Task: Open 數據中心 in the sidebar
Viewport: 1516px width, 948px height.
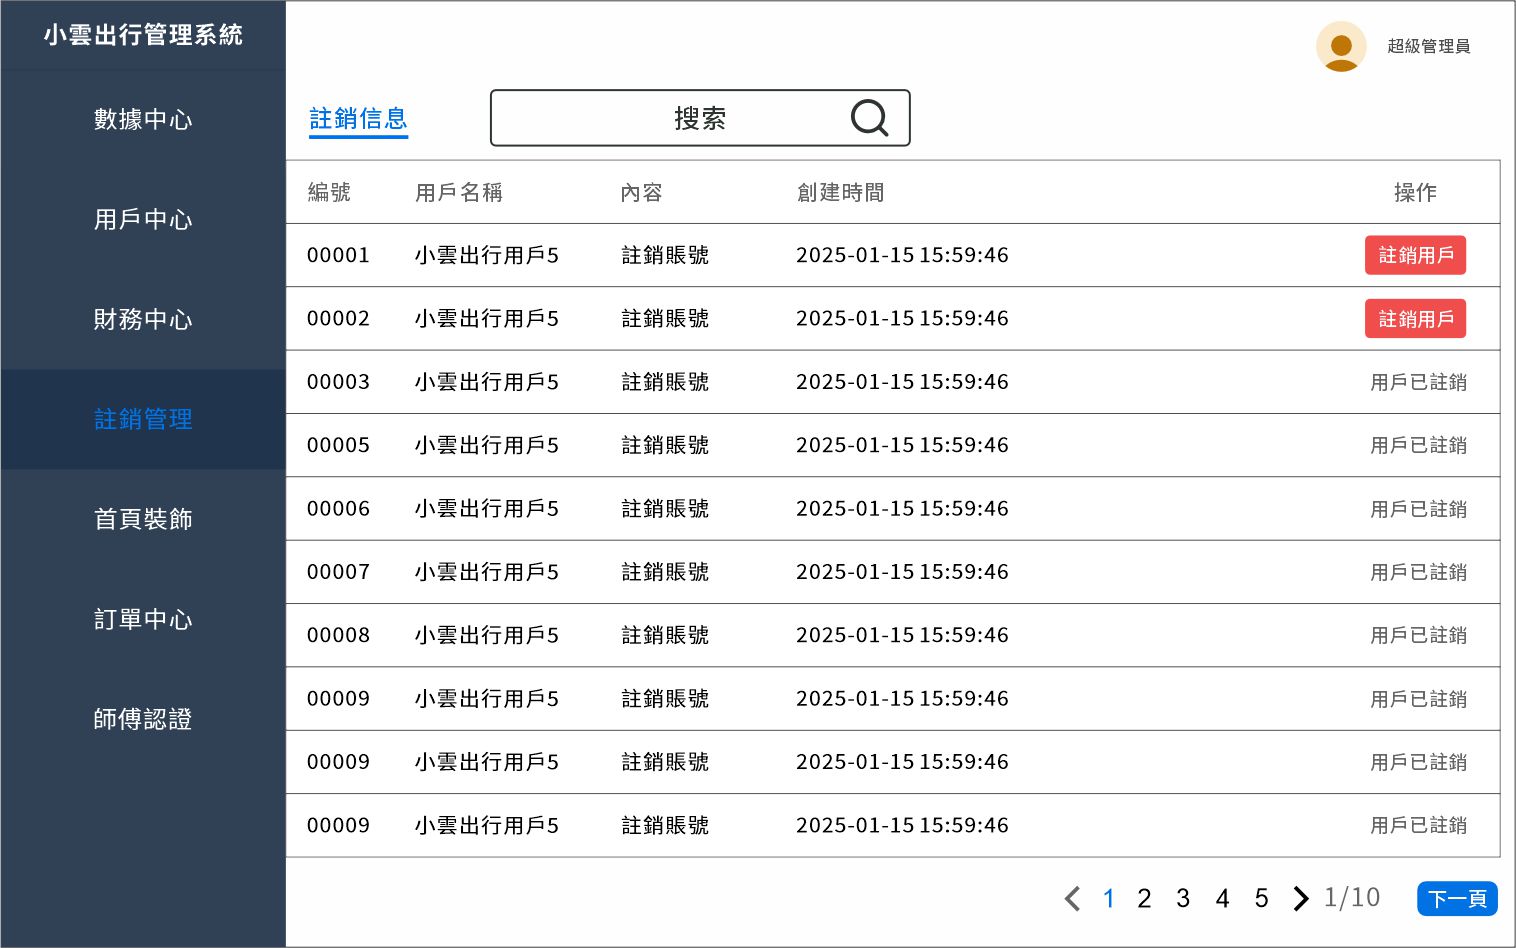Action: (143, 119)
